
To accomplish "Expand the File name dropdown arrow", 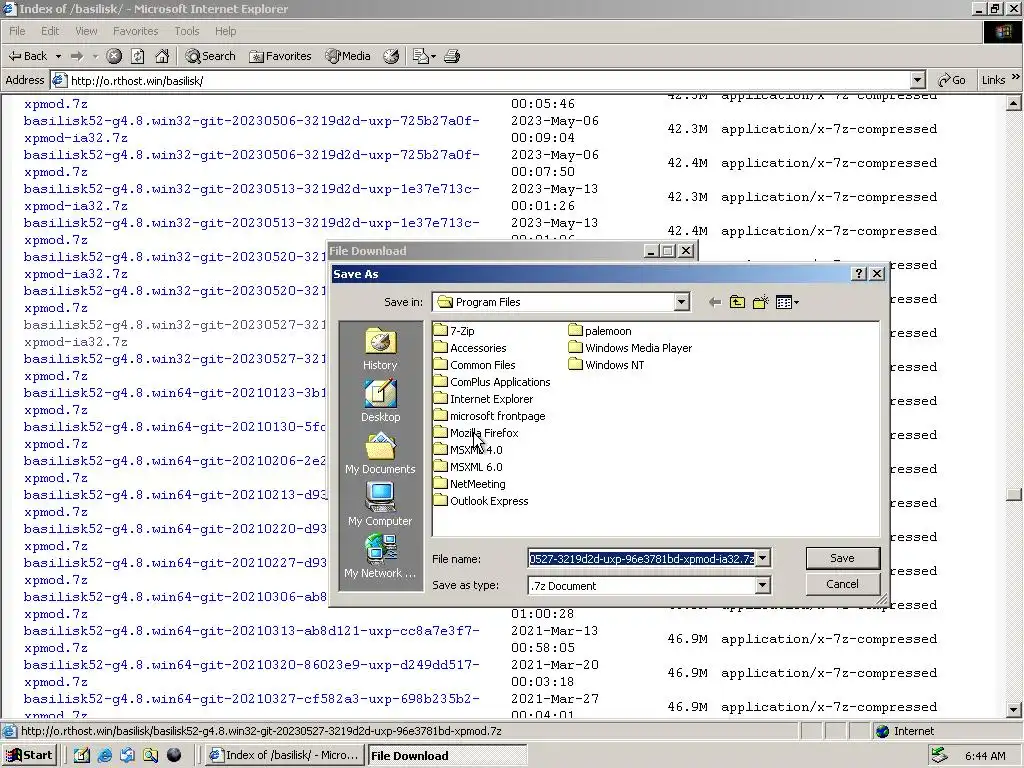I will [763, 558].
